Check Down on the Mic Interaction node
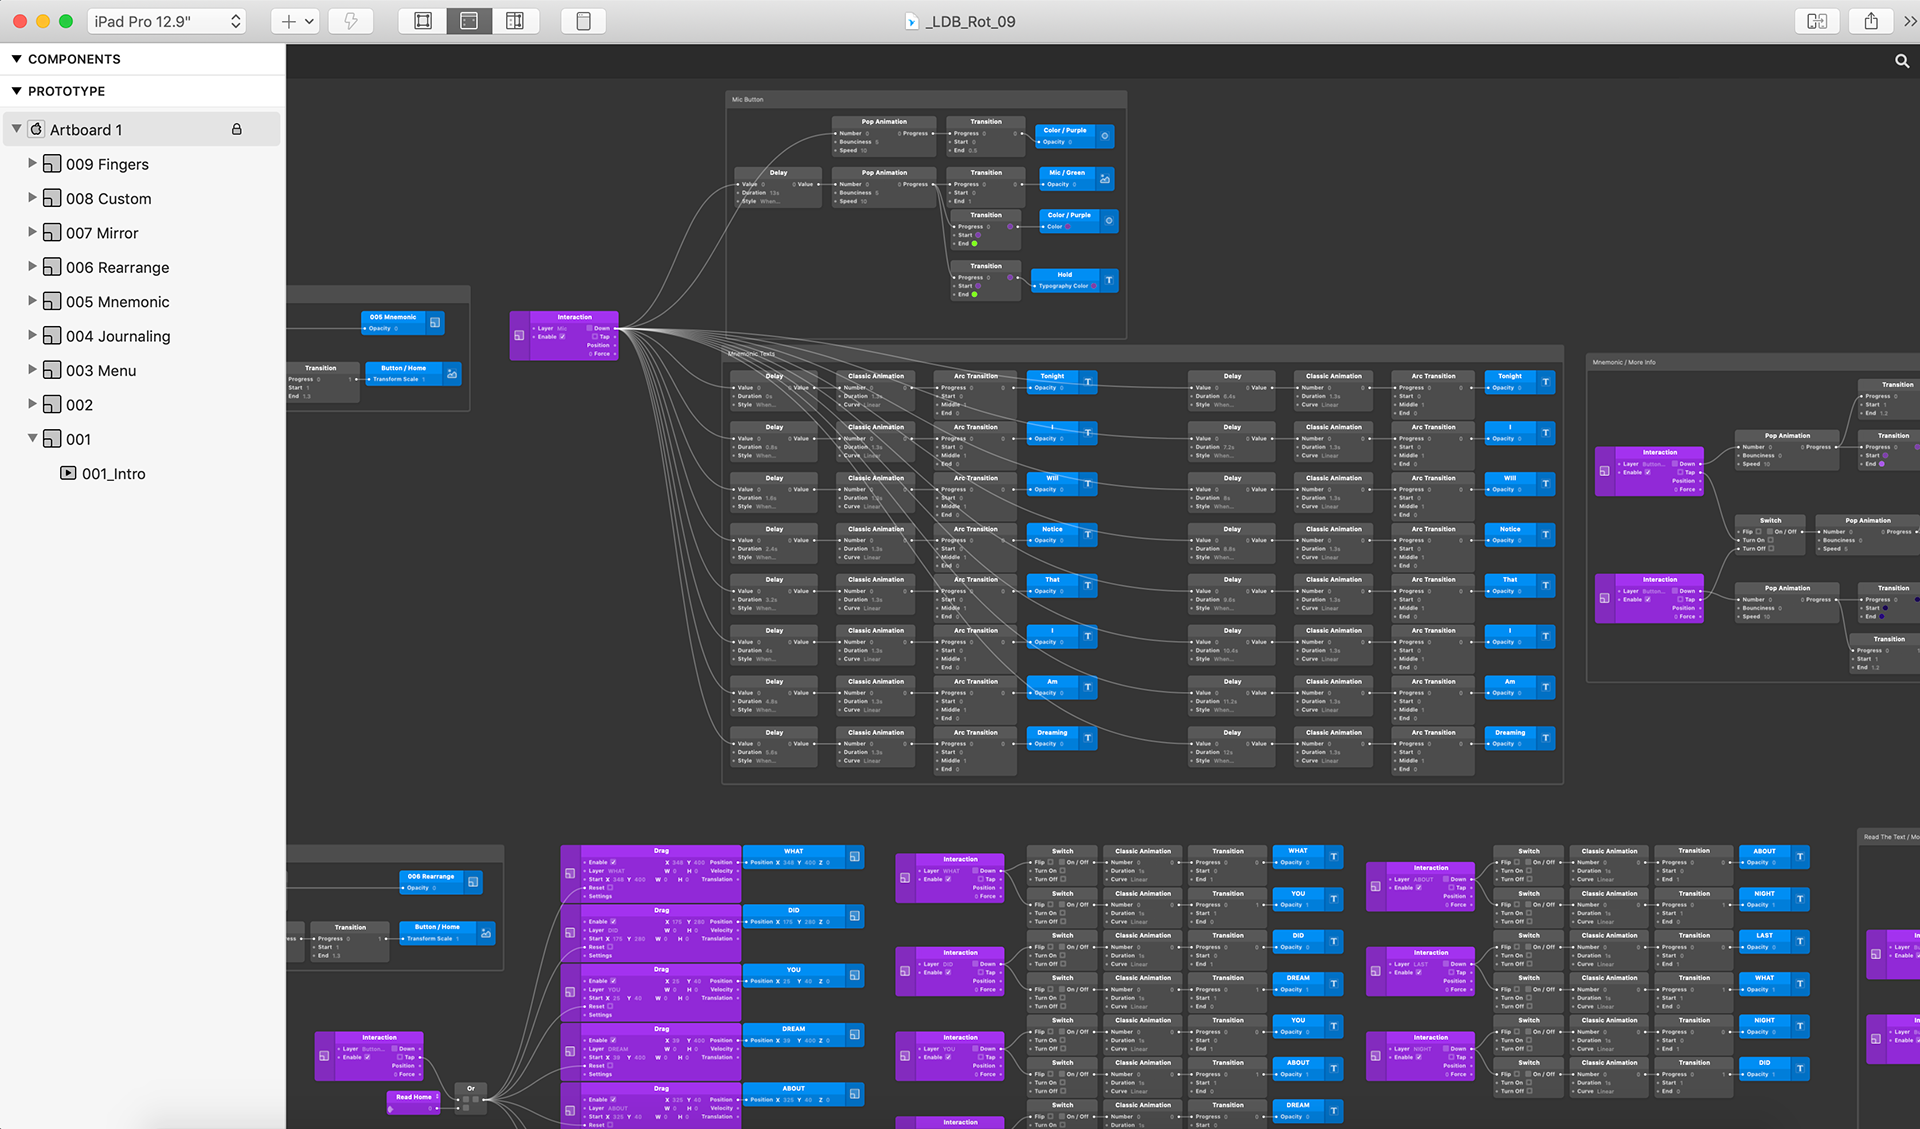 [590, 328]
